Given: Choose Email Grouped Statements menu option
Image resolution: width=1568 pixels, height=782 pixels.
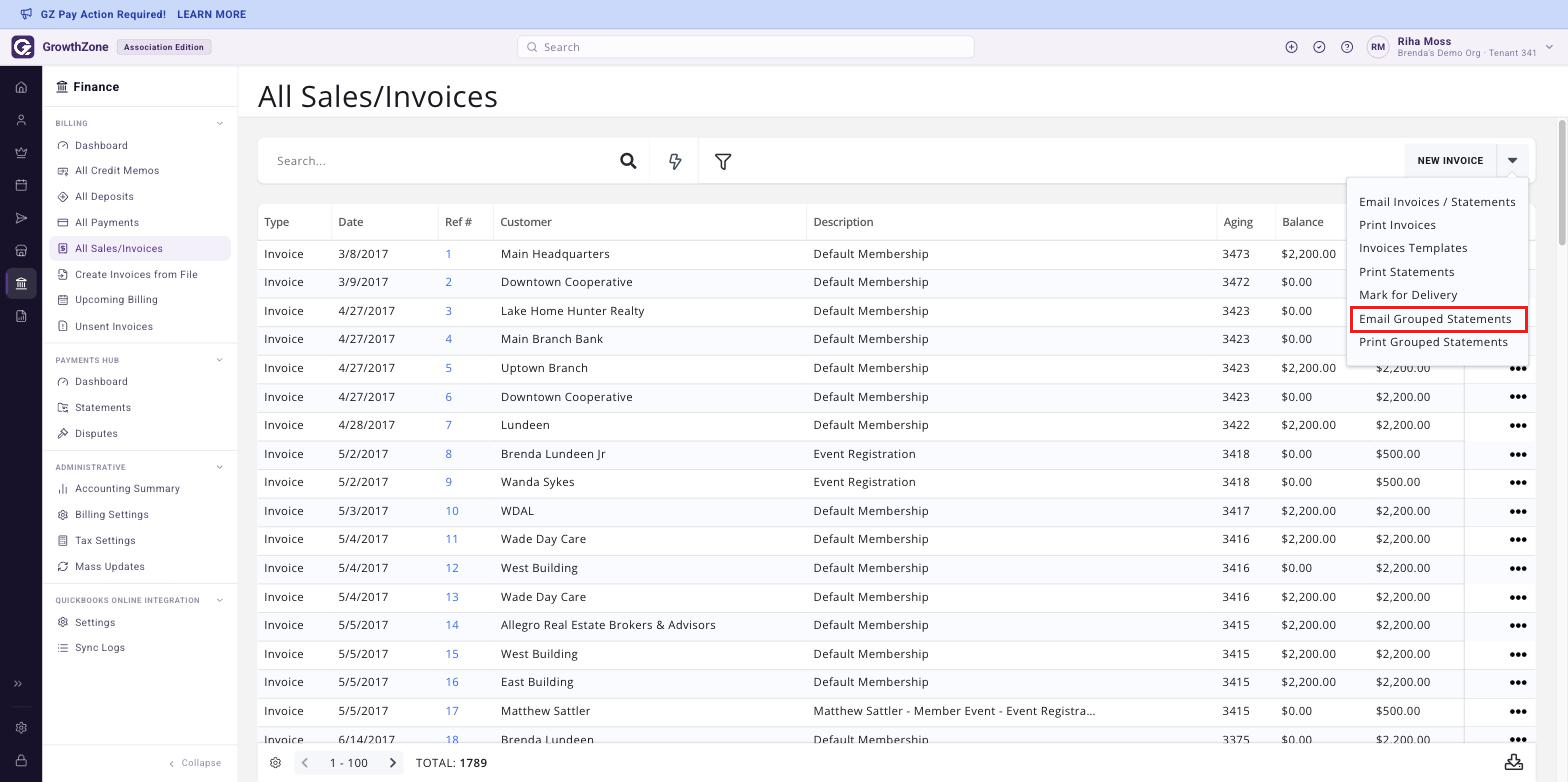Looking at the screenshot, I should 1435,319.
